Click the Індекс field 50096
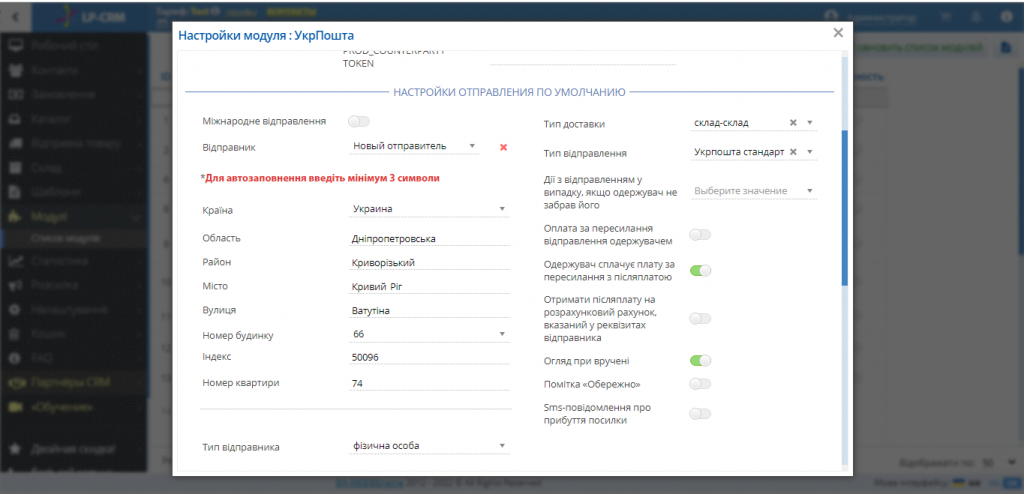 click(428, 357)
